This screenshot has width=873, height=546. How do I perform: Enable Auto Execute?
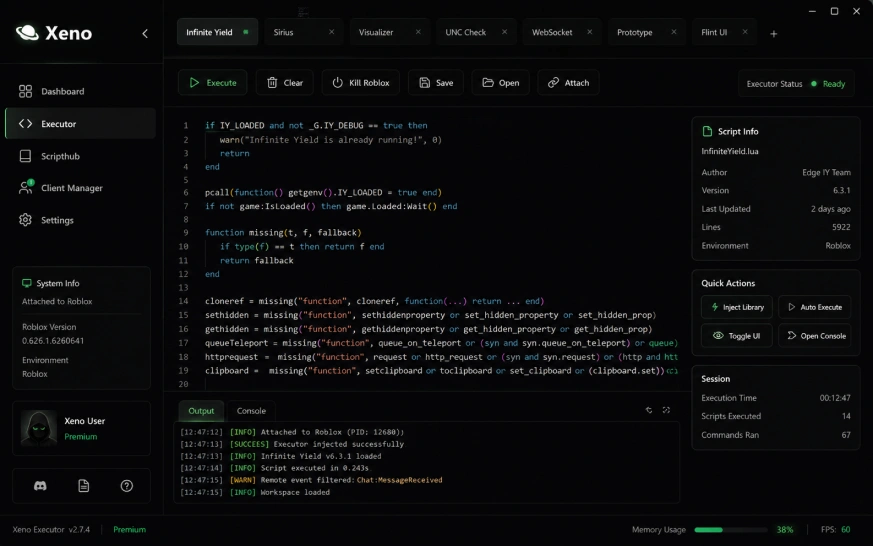[815, 307]
